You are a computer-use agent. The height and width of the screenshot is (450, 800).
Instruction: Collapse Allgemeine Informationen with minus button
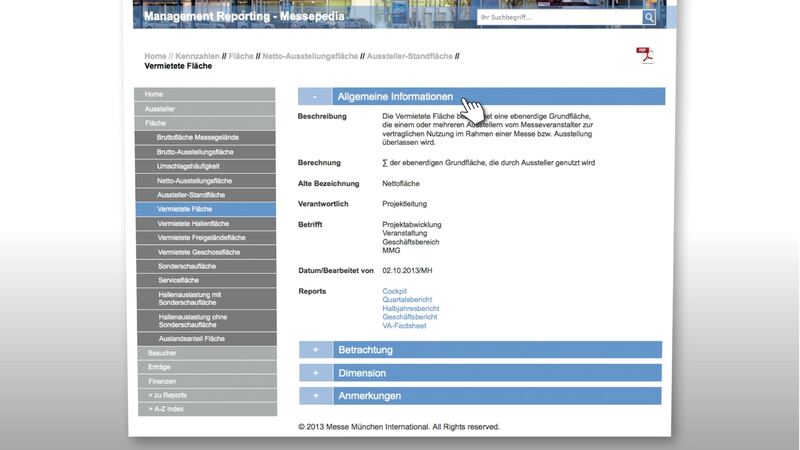[315, 96]
